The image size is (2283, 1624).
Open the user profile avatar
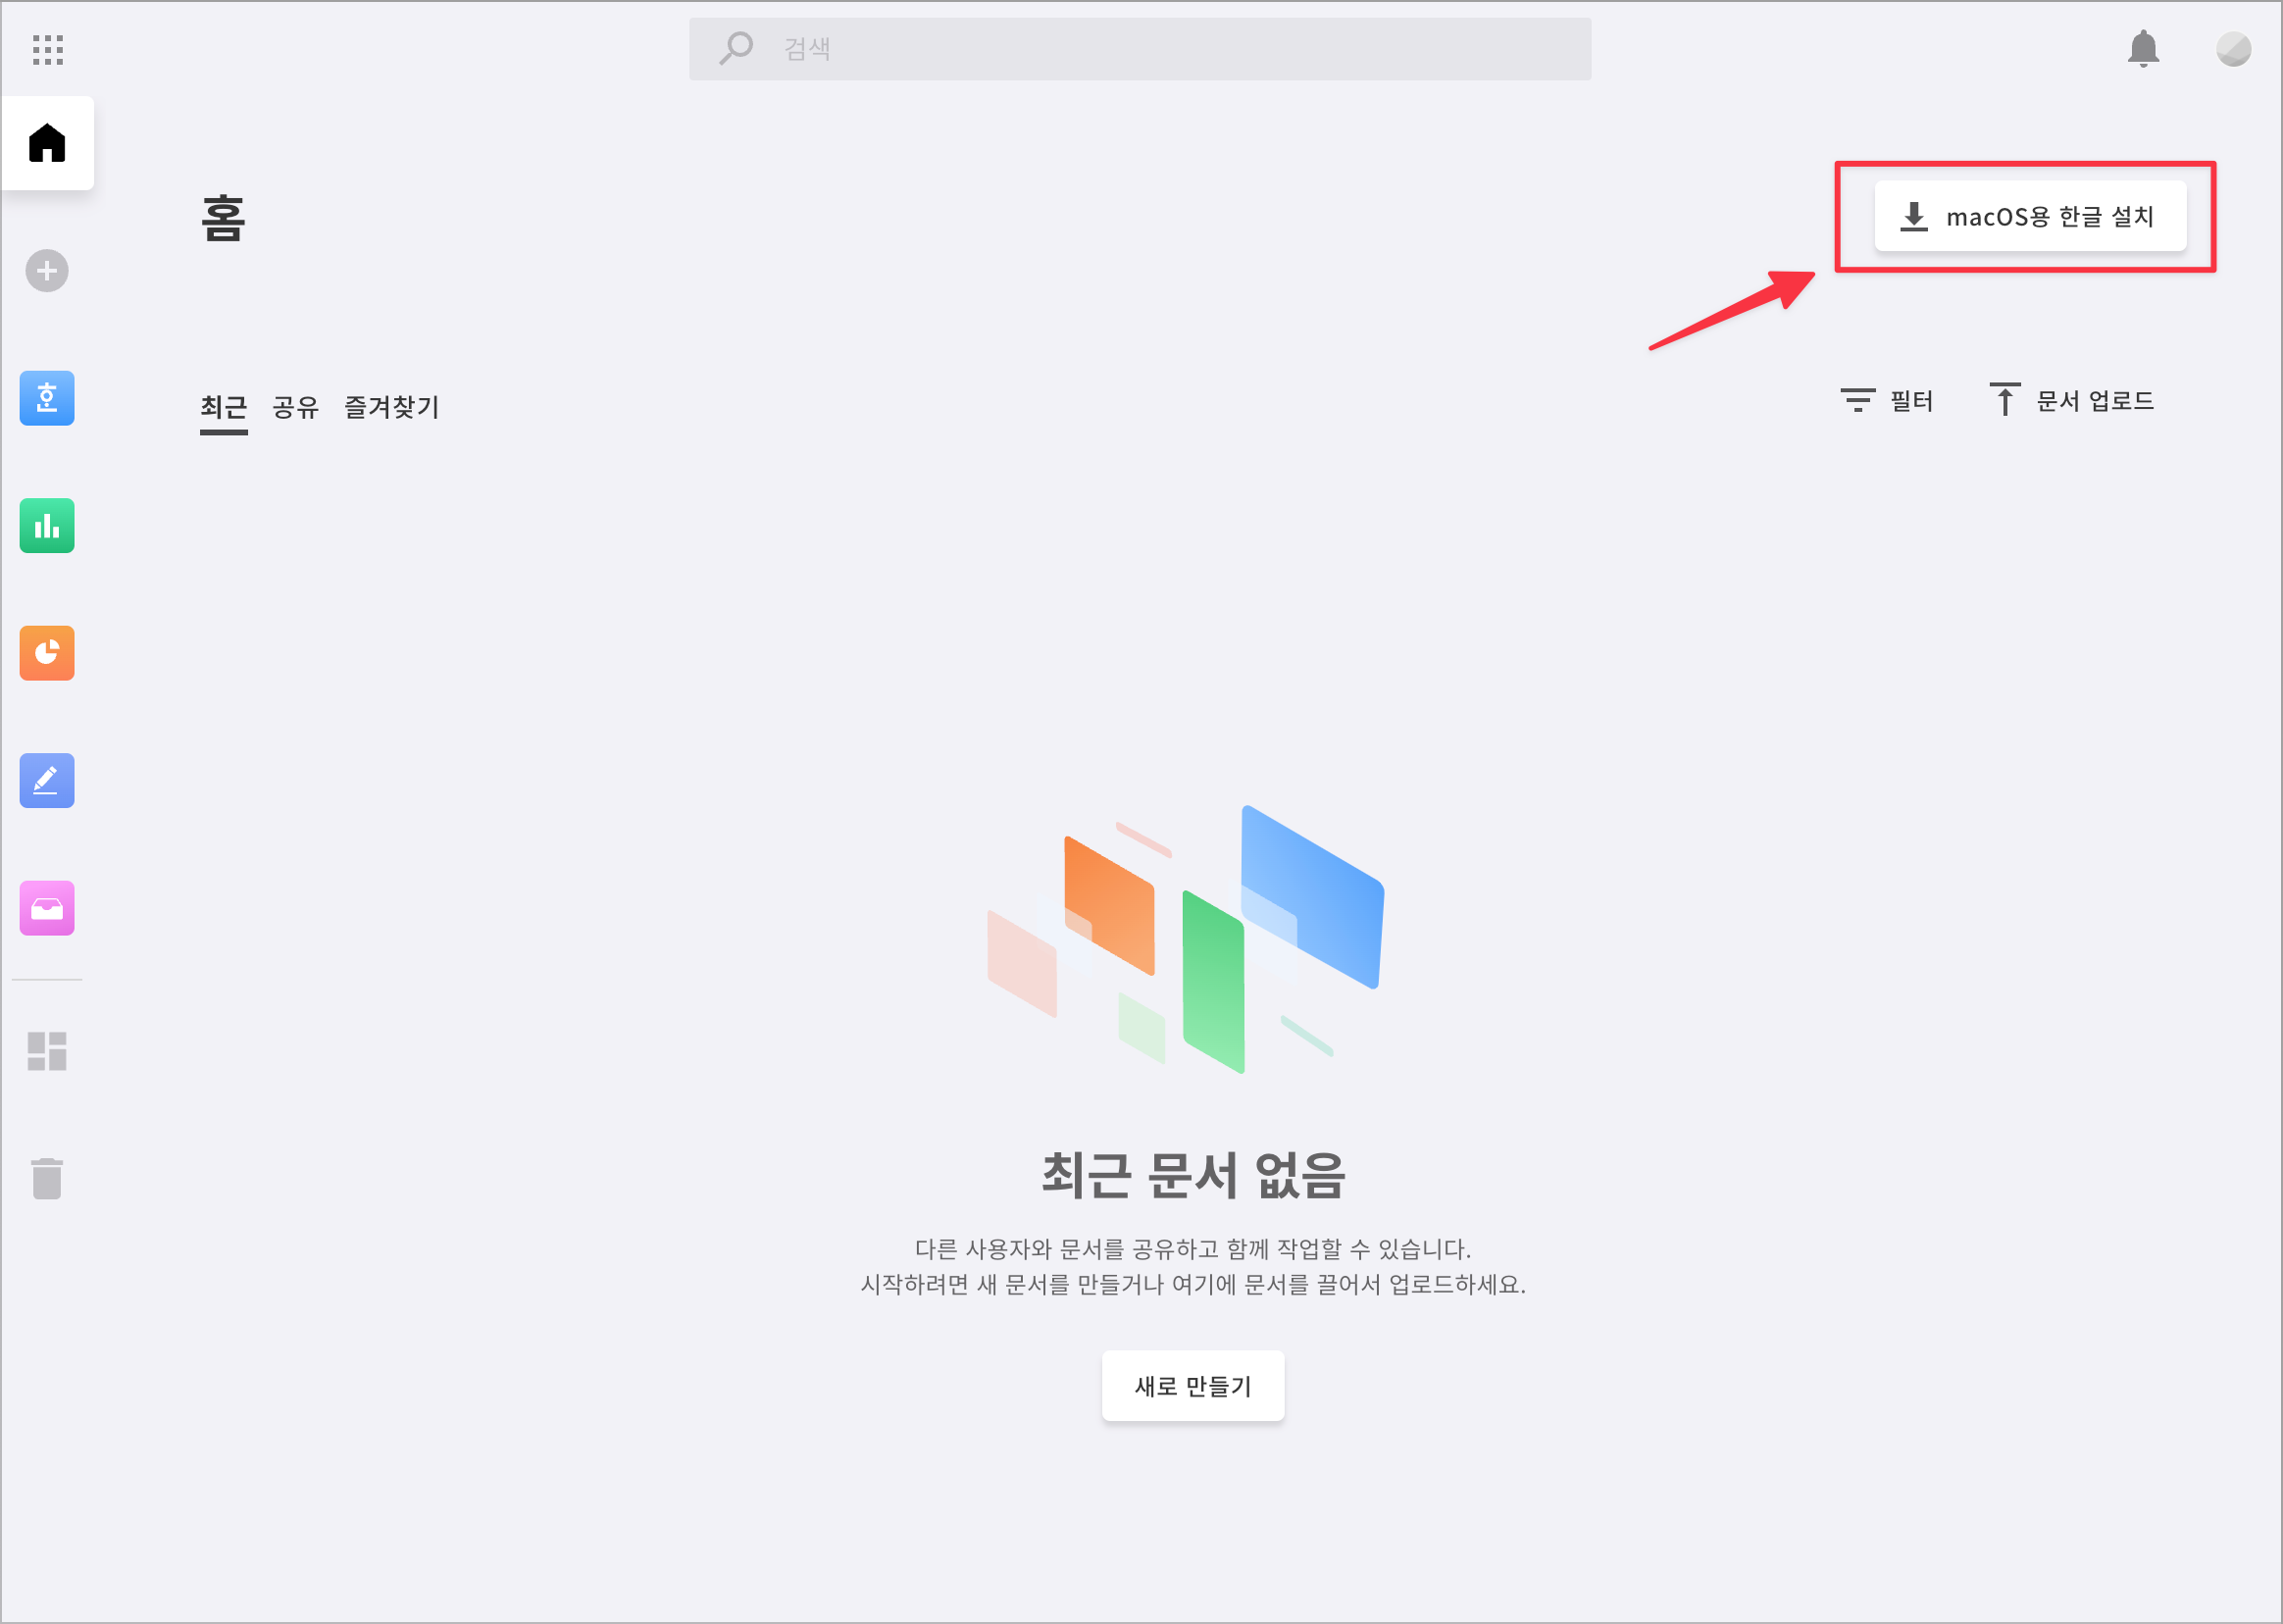coord(2234,49)
